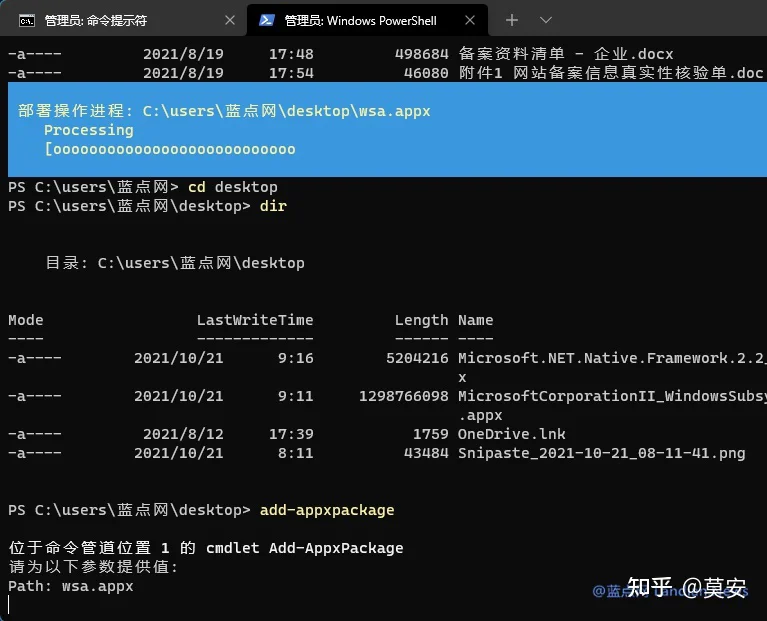Expand the new tab profile dropdown
This screenshot has height=621, width=767.
tap(546, 21)
